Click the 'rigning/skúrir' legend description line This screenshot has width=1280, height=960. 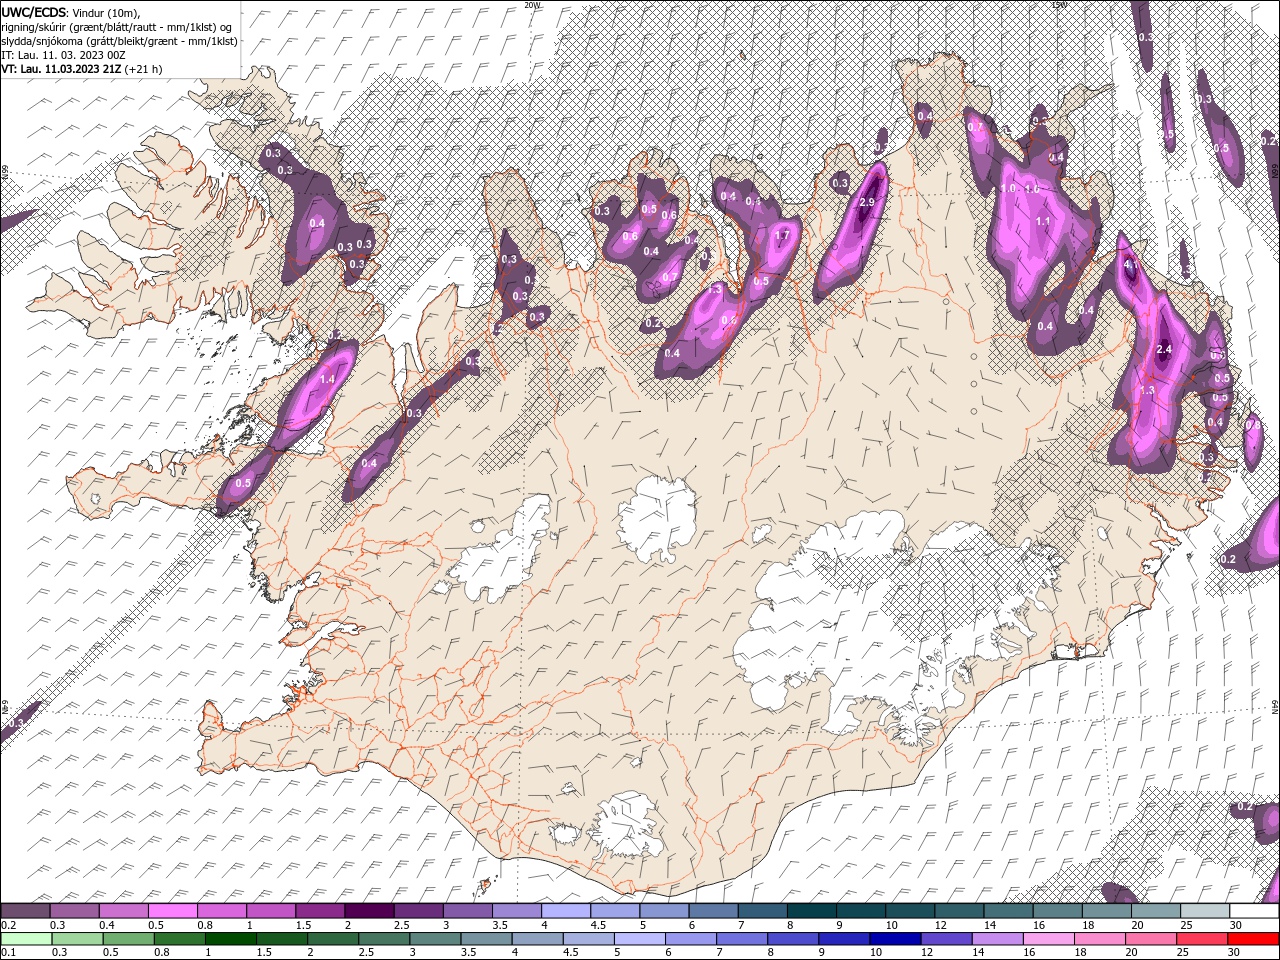click(x=116, y=27)
